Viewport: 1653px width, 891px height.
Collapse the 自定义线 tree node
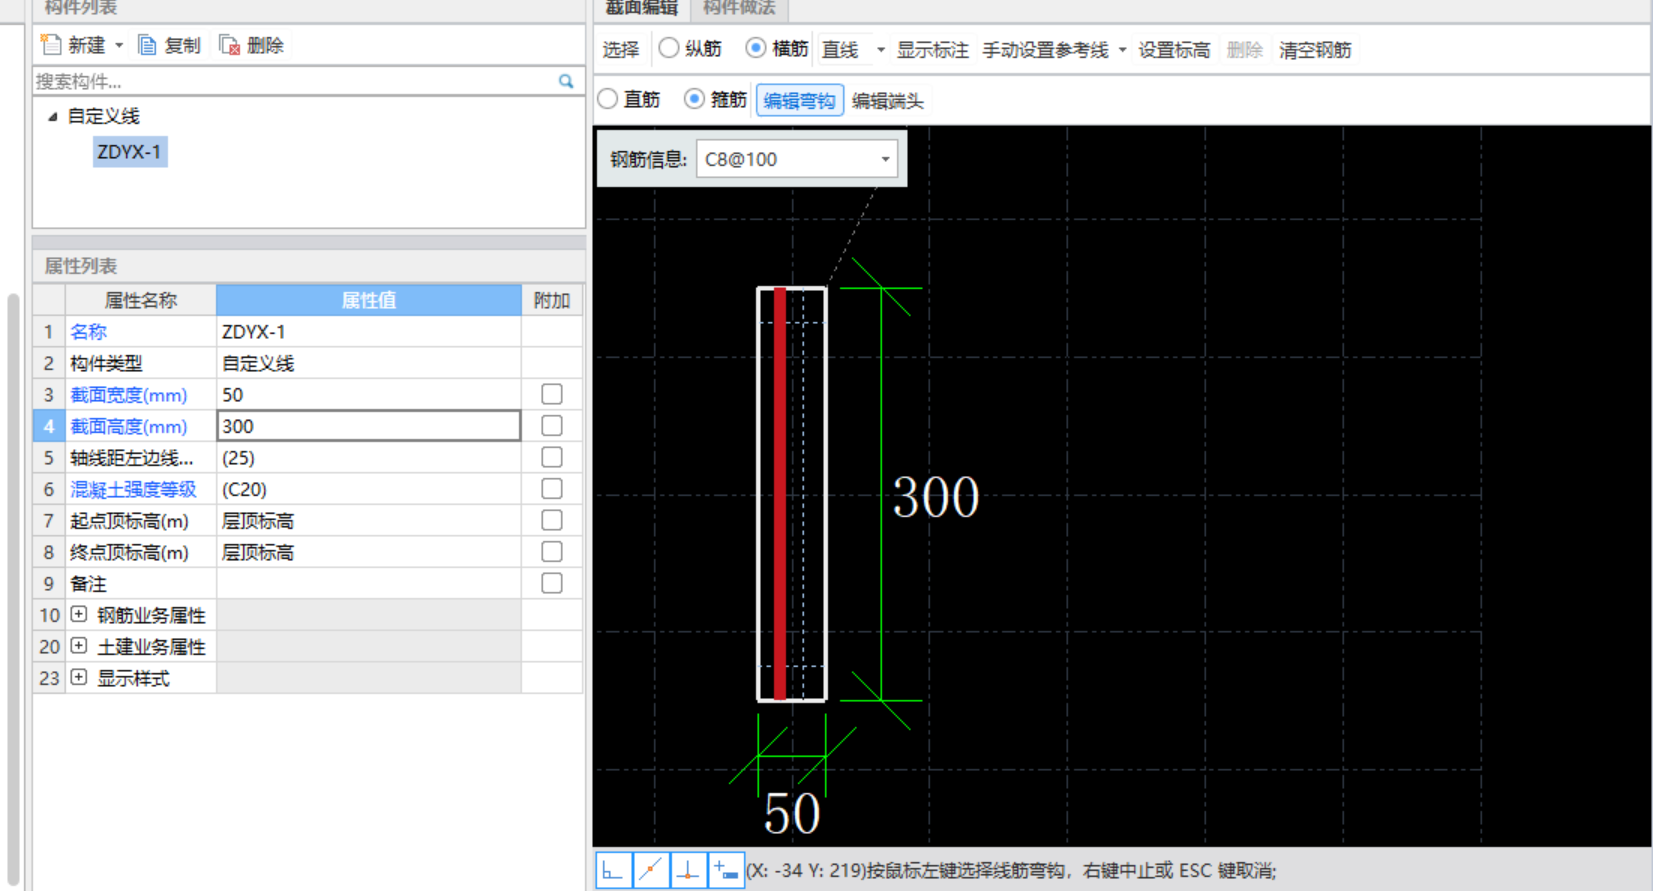52,117
